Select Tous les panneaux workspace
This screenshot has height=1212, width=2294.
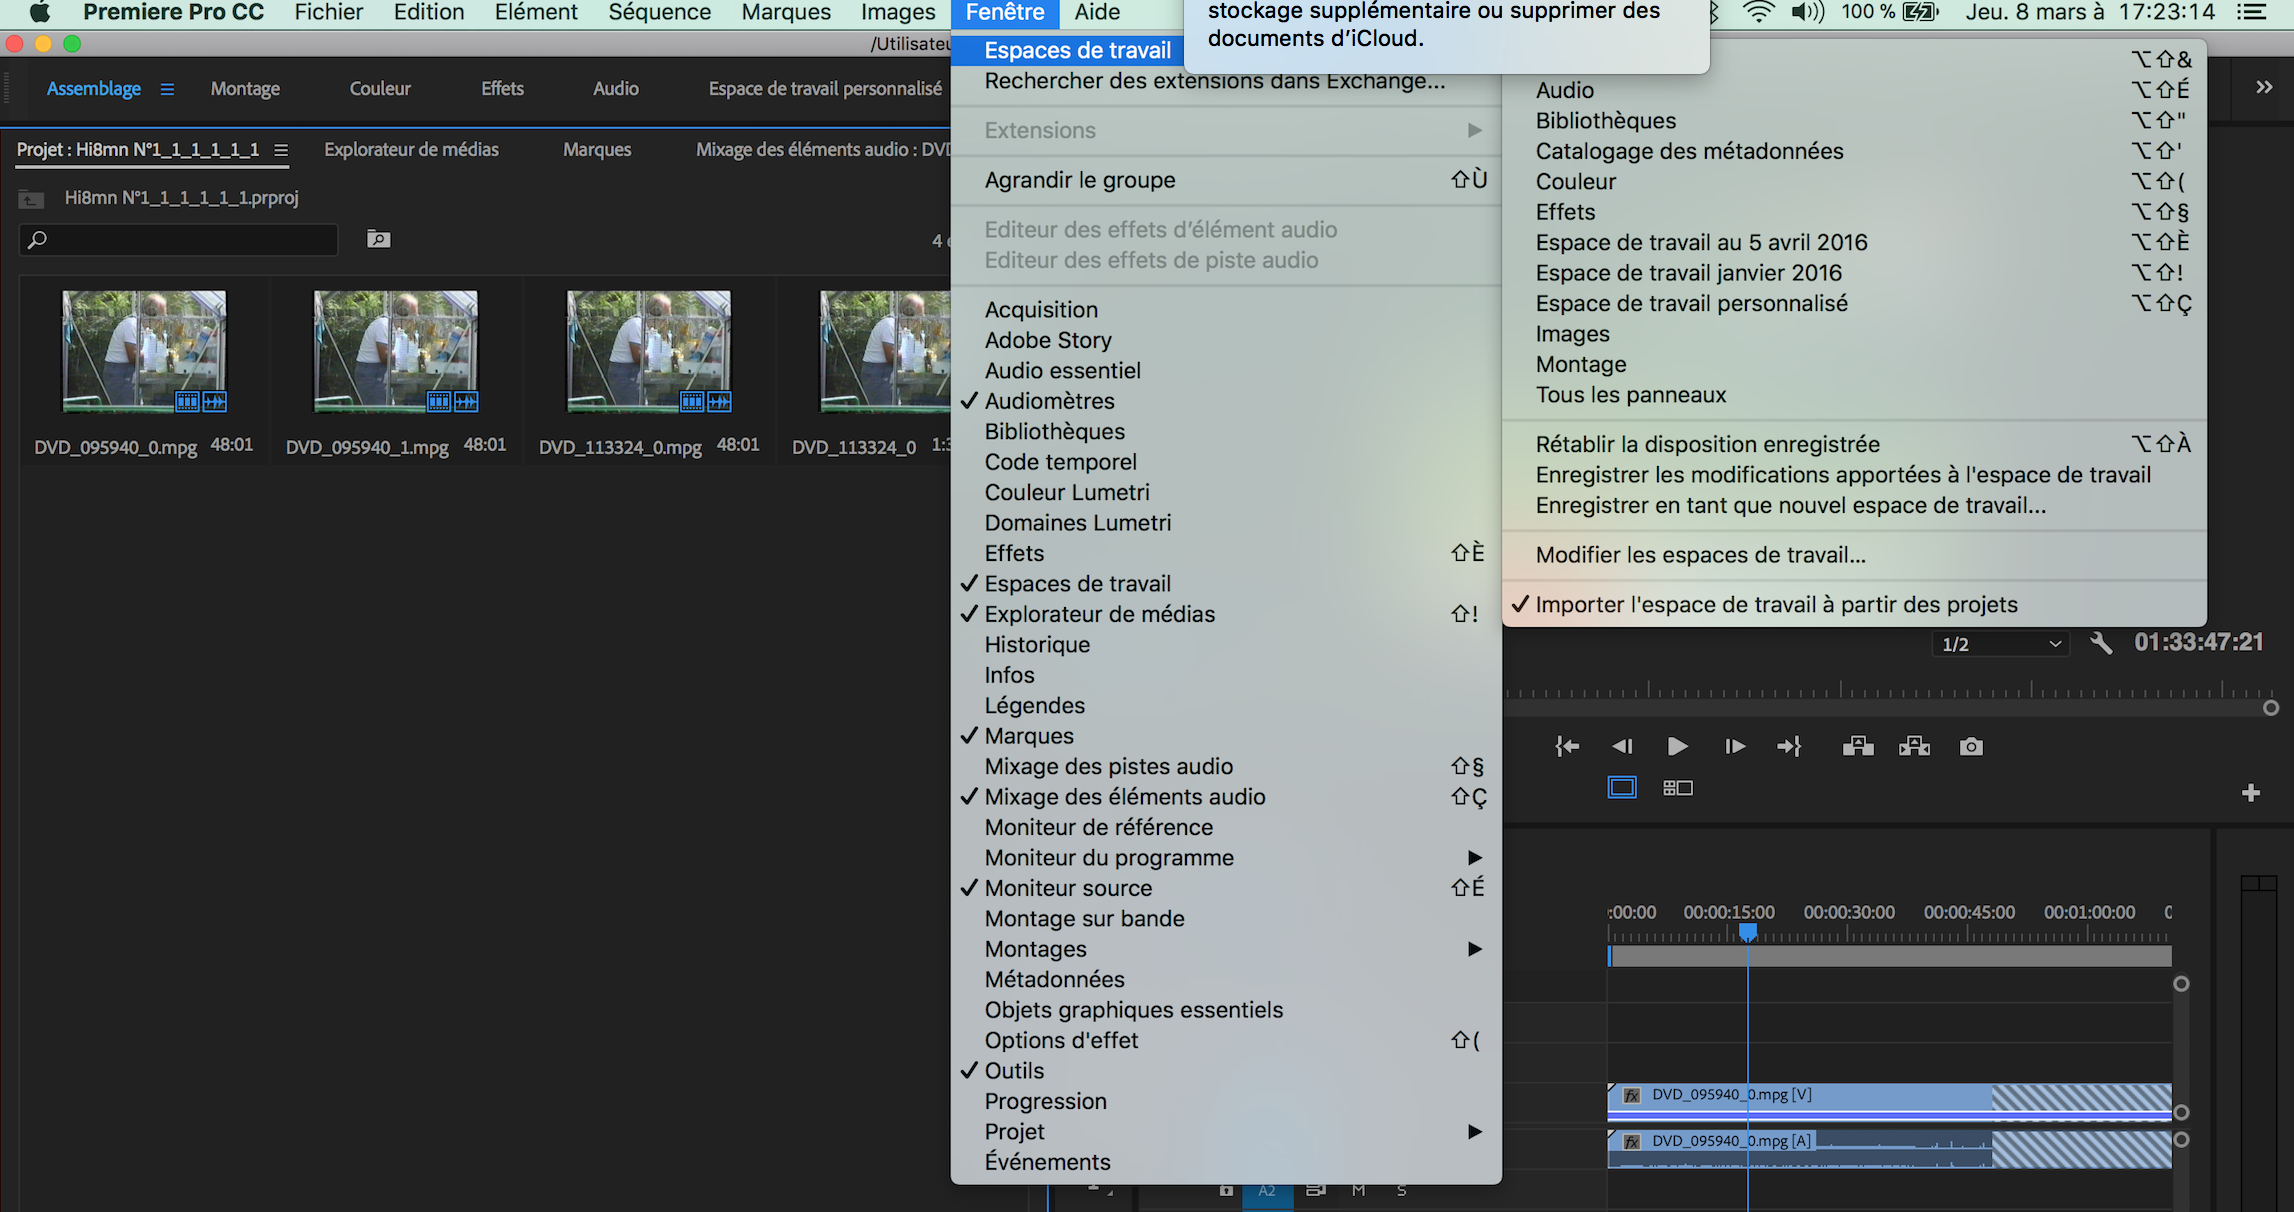click(x=1854, y=395)
